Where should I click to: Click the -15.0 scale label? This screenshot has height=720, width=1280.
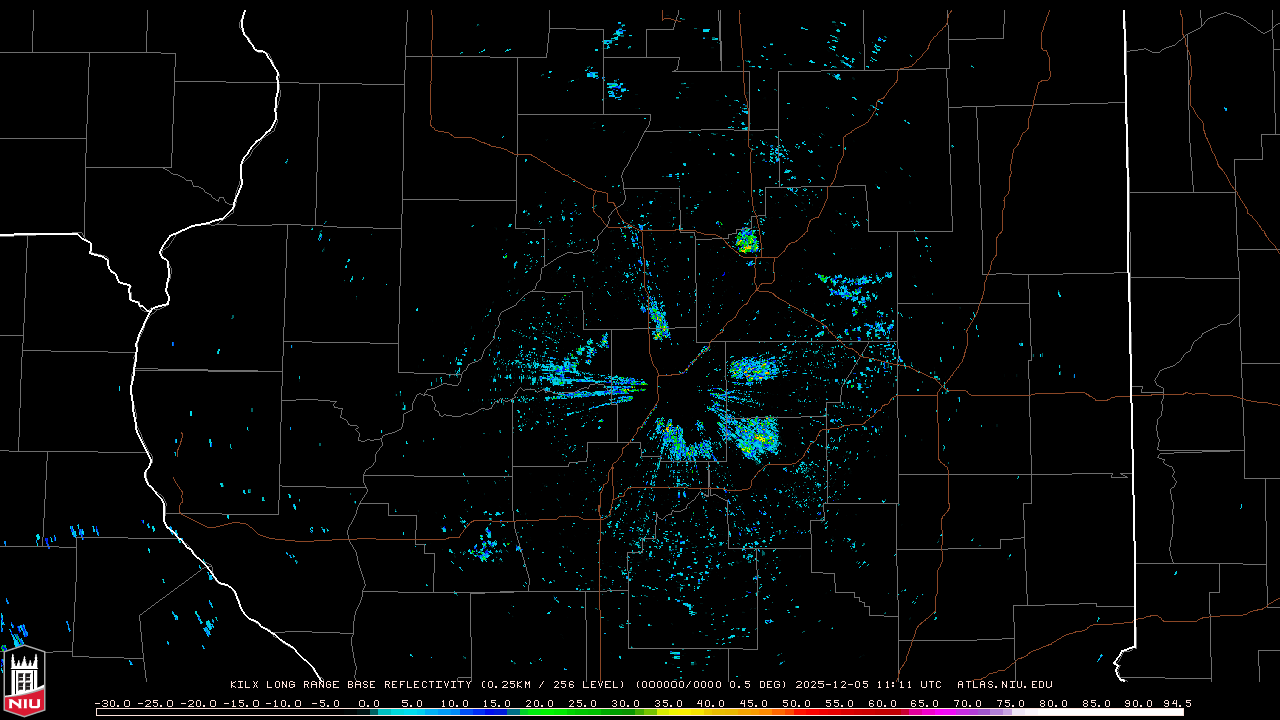coord(241,704)
